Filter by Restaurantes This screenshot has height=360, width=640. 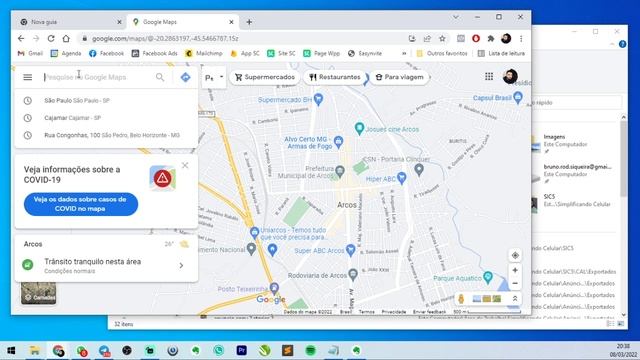[x=335, y=77]
